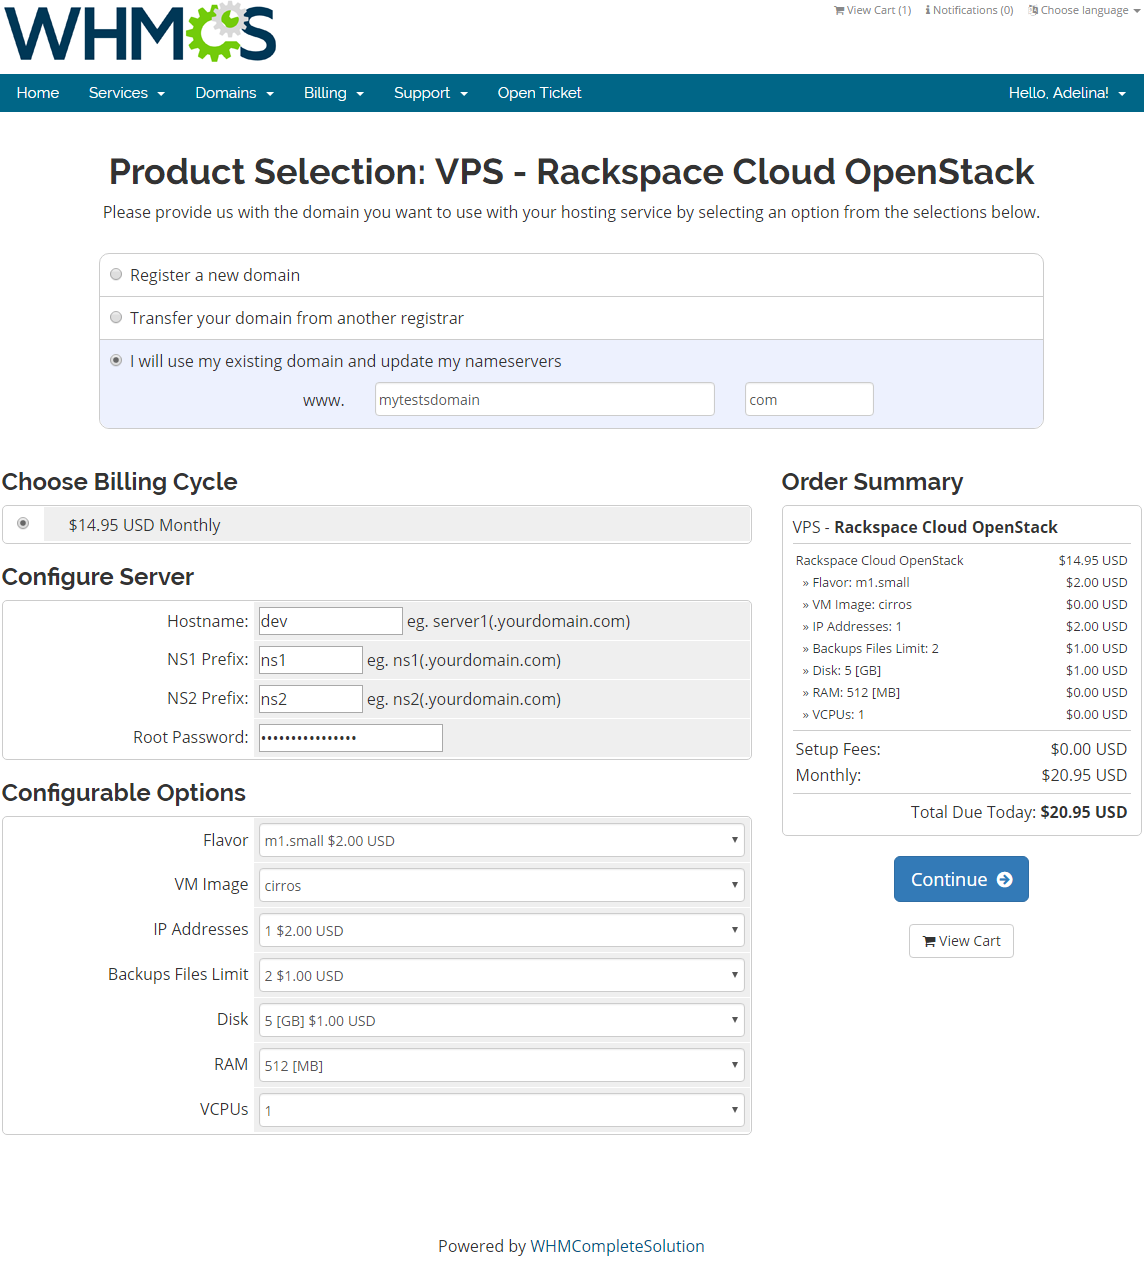This screenshot has height=1261, width=1144.
Task: Open the VM Image dropdown
Action: coord(501,885)
